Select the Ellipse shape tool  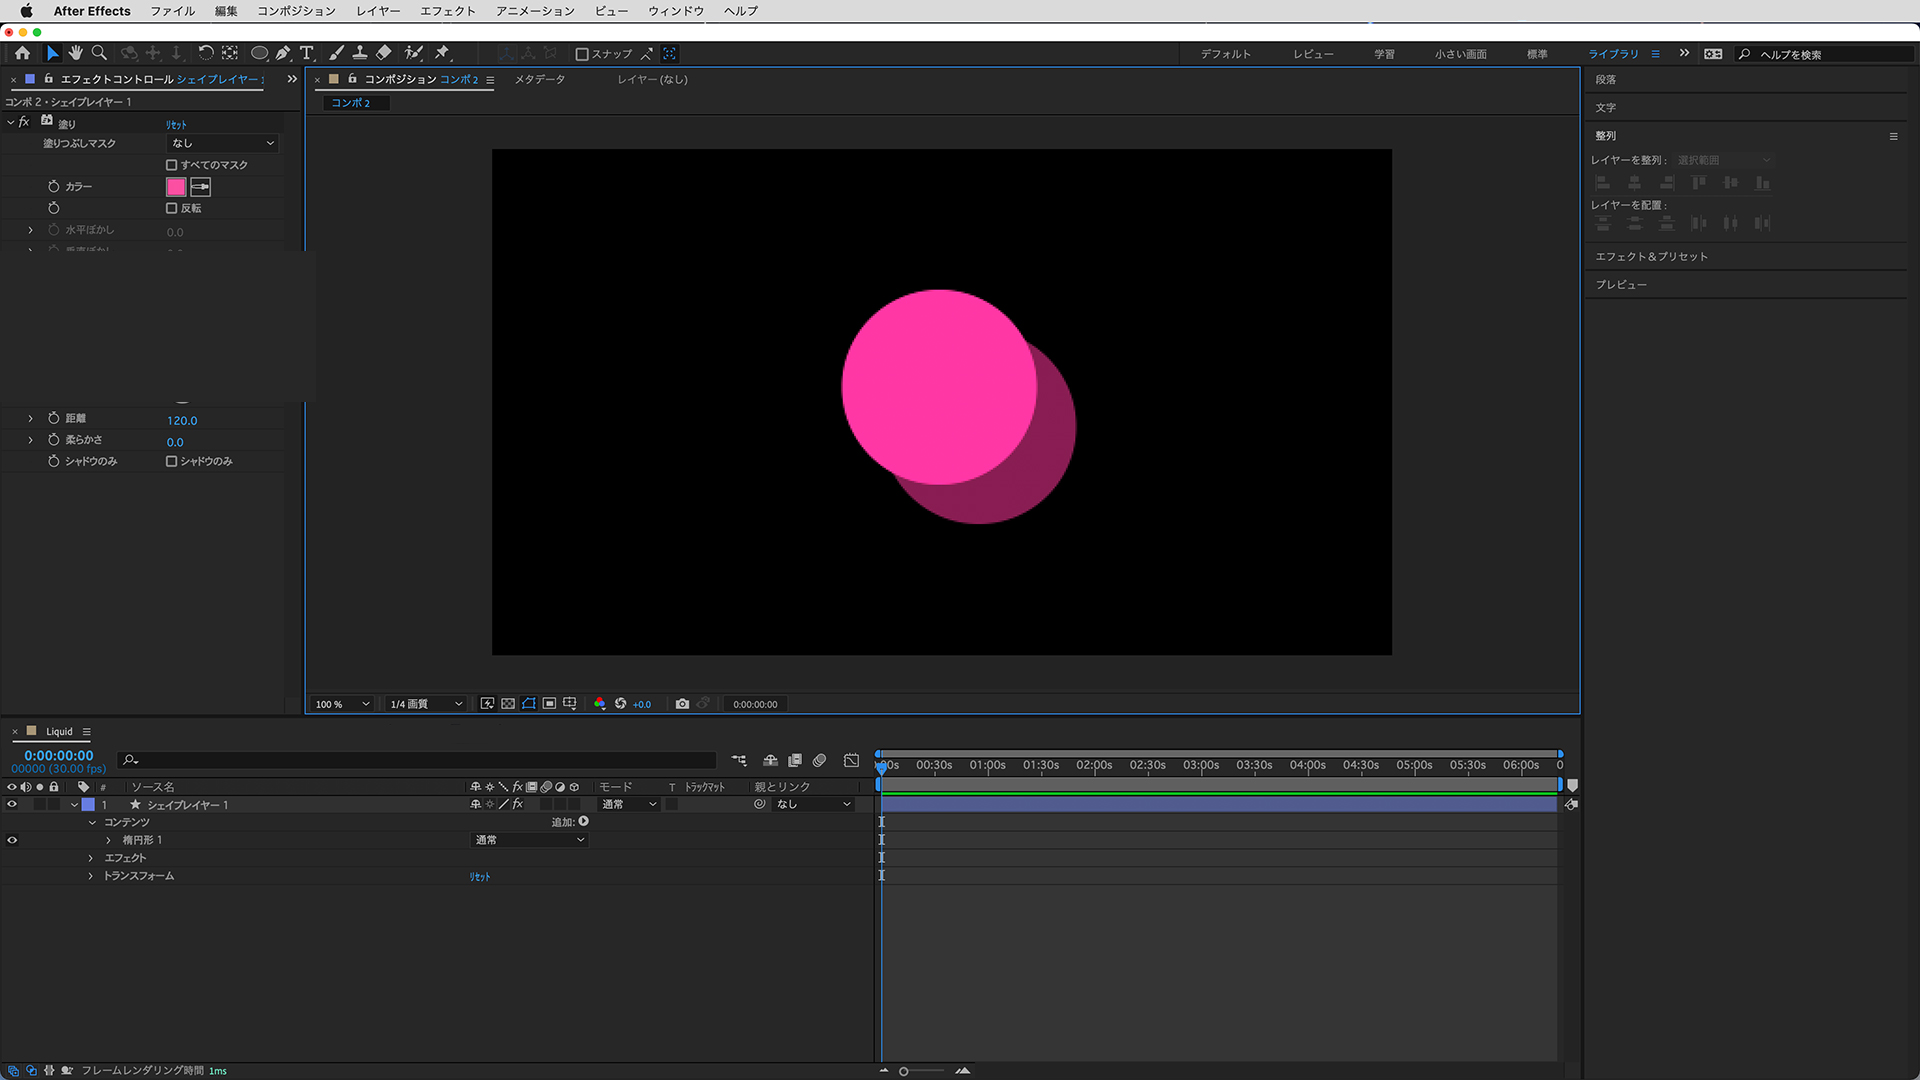point(259,53)
